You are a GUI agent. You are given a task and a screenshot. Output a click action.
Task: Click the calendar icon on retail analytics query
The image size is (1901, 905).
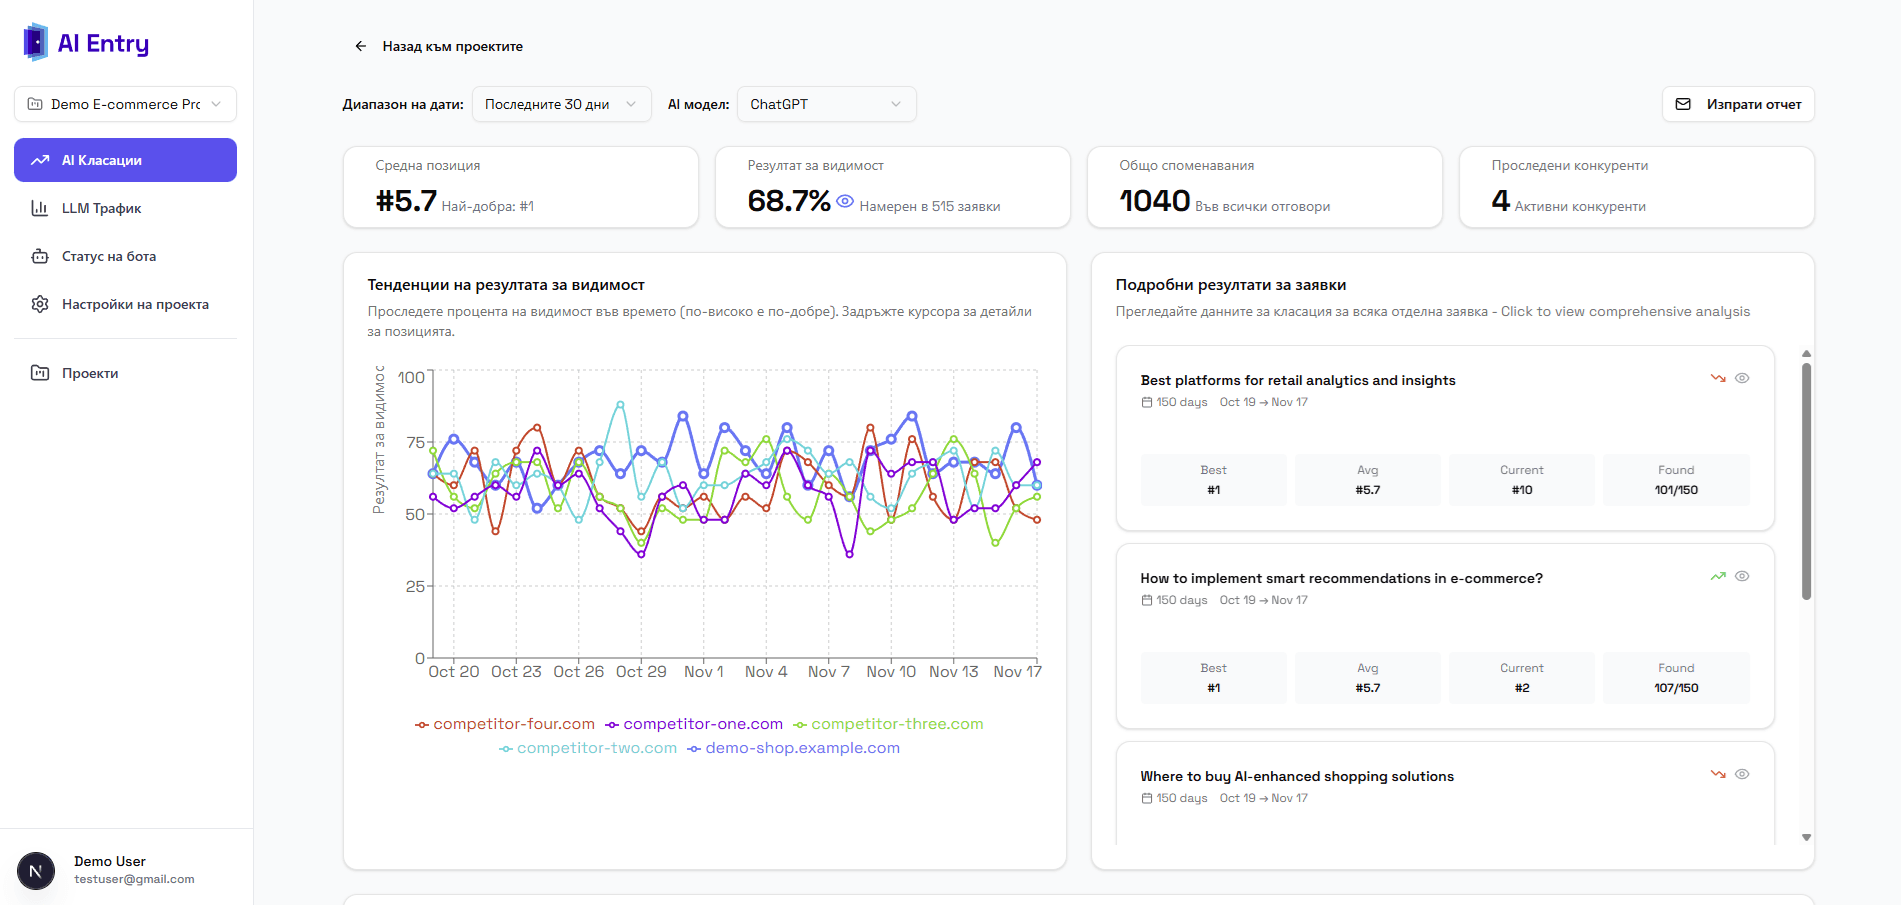(1147, 401)
